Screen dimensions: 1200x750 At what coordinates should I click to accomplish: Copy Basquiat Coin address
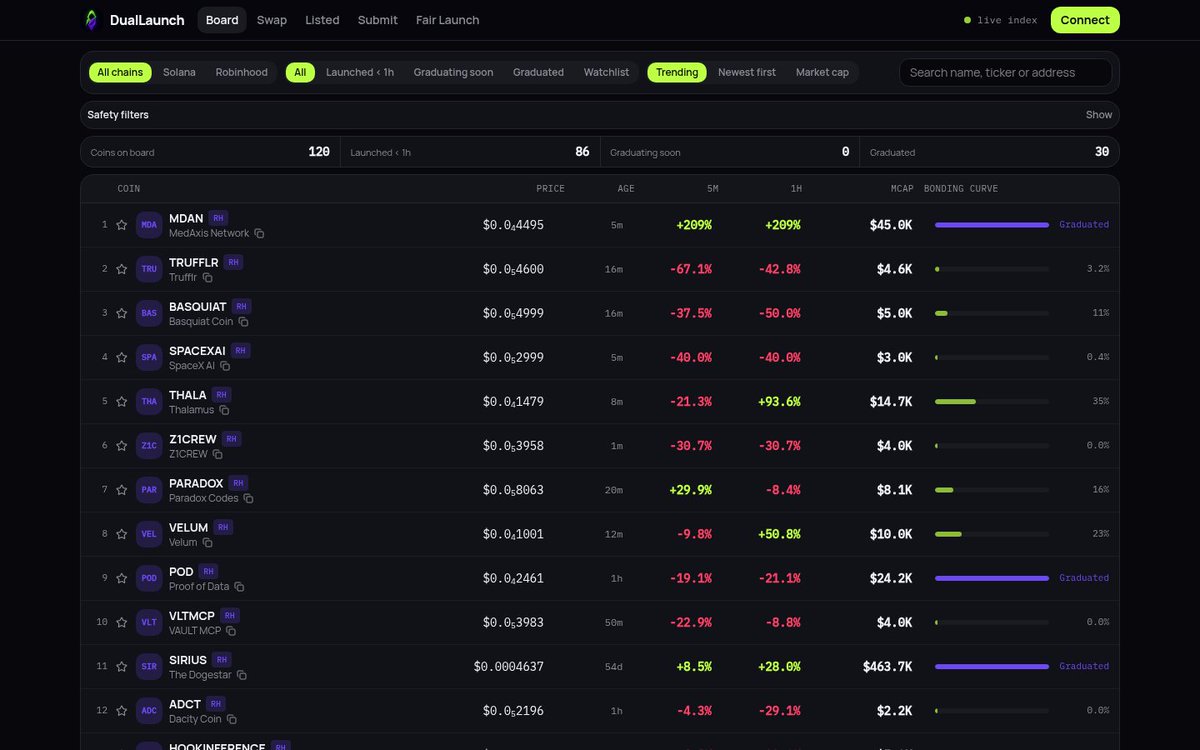(x=243, y=322)
